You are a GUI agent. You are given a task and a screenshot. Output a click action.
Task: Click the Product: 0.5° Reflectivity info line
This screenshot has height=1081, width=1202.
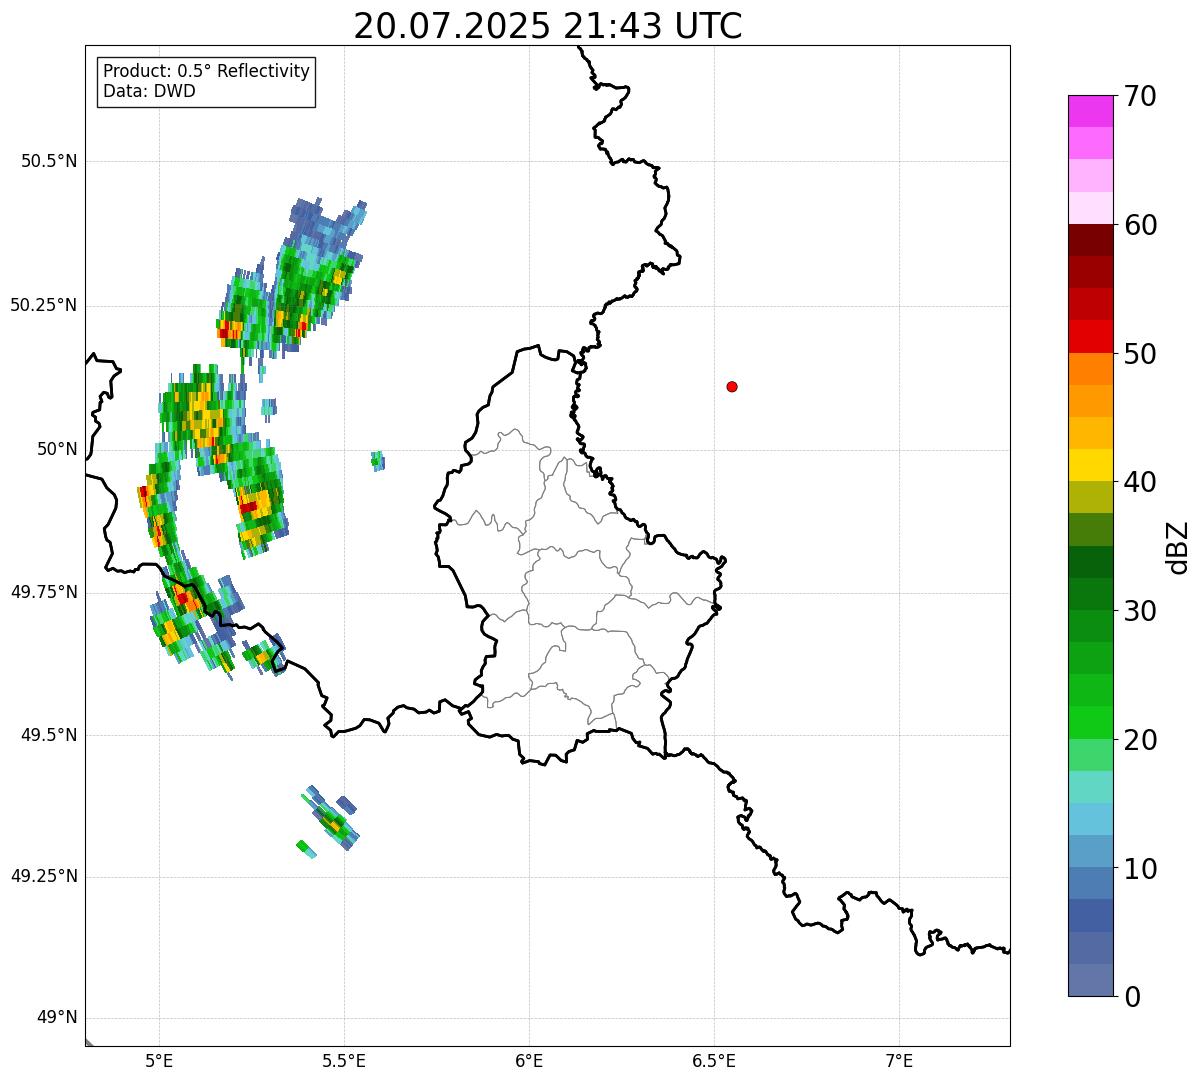[x=206, y=71]
